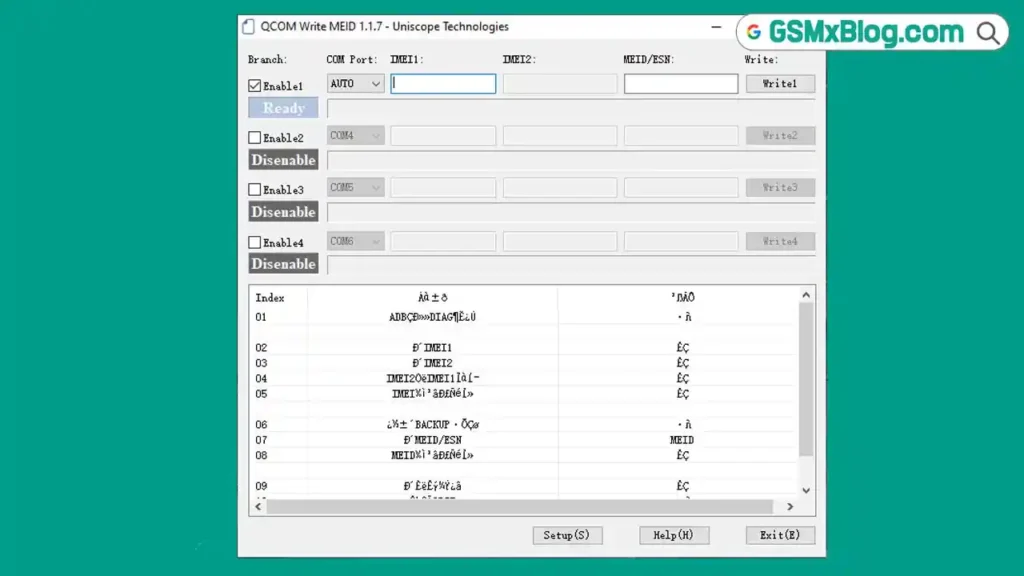
Task: Tick the Enable2 checkbox
Action: (255, 138)
